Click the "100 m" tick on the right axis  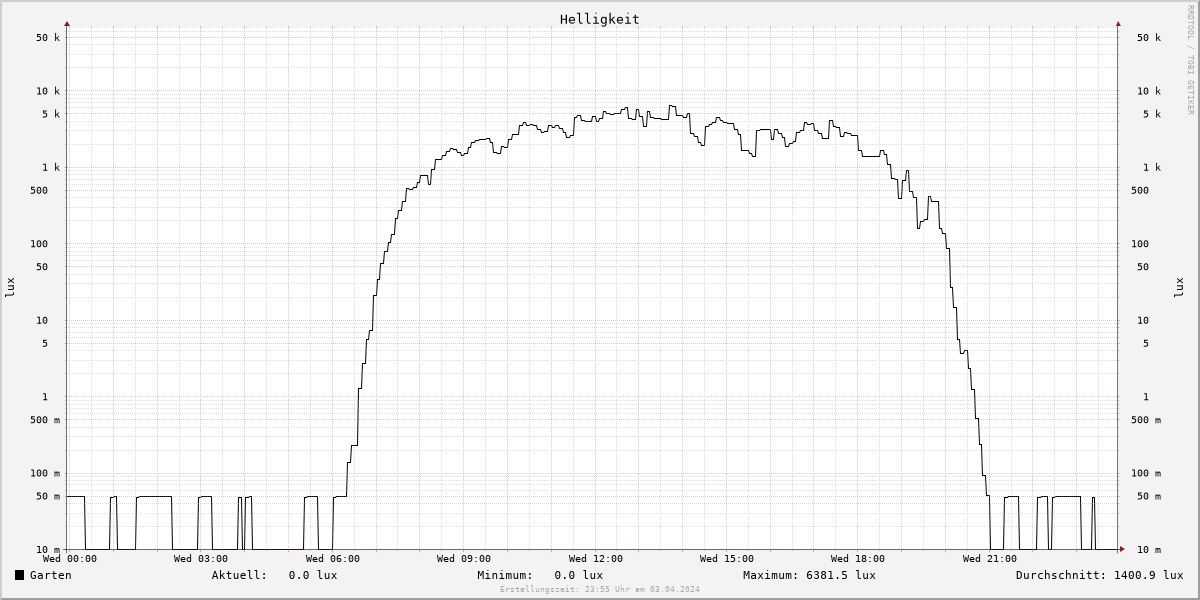click(1146, 474)
